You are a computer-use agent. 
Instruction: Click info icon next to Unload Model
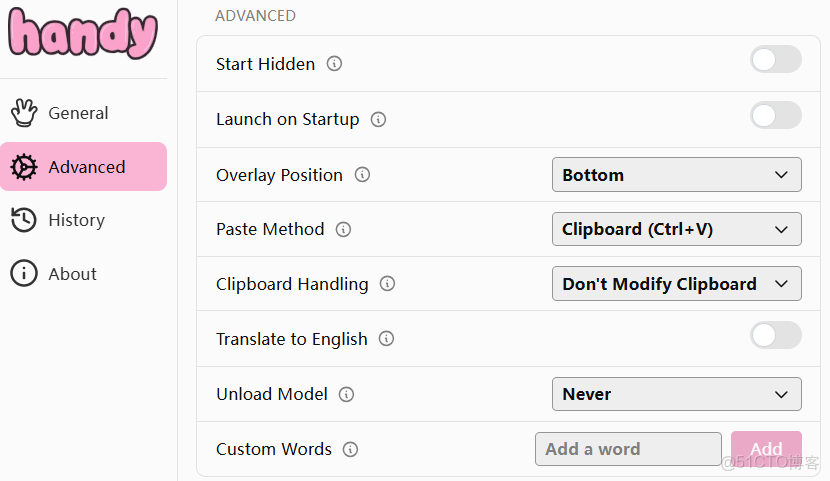coord(347,394)
